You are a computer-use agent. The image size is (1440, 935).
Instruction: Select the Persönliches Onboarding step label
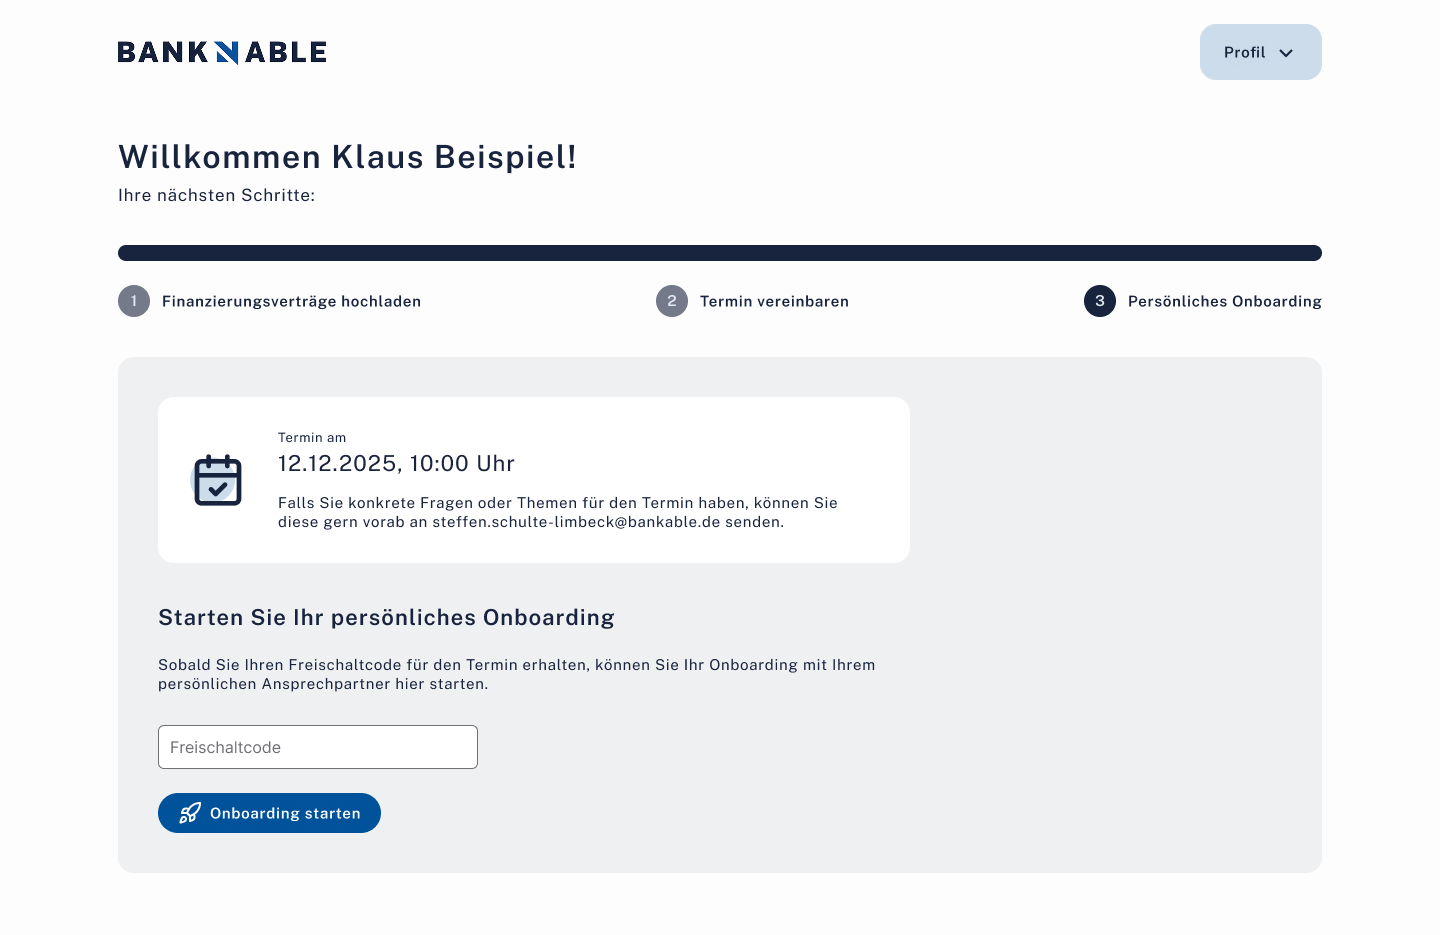[x=1224, y=301]
